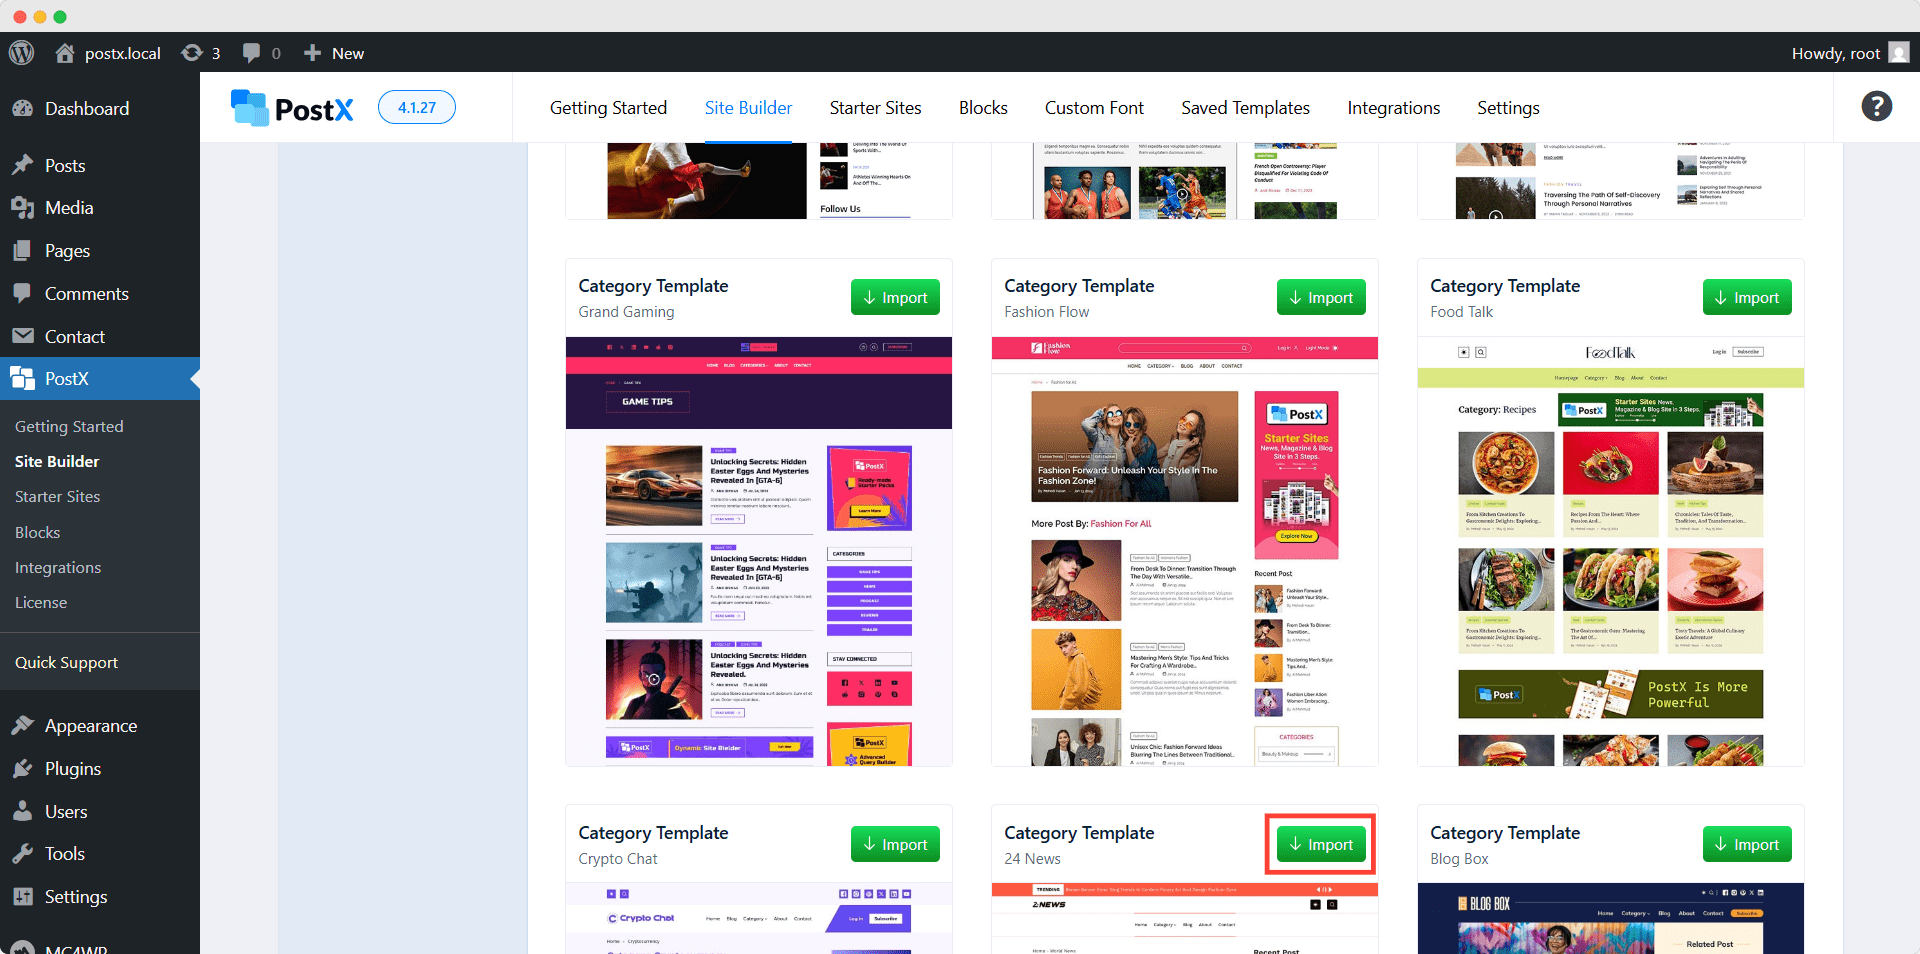Import the 24 News template
Screen dimensions: 1920x954
pos(1321,844)
